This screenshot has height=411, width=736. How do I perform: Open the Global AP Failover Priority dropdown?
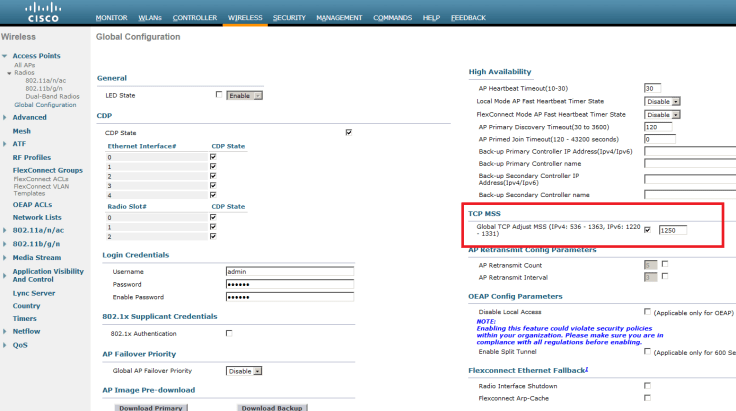click(245, 370)
